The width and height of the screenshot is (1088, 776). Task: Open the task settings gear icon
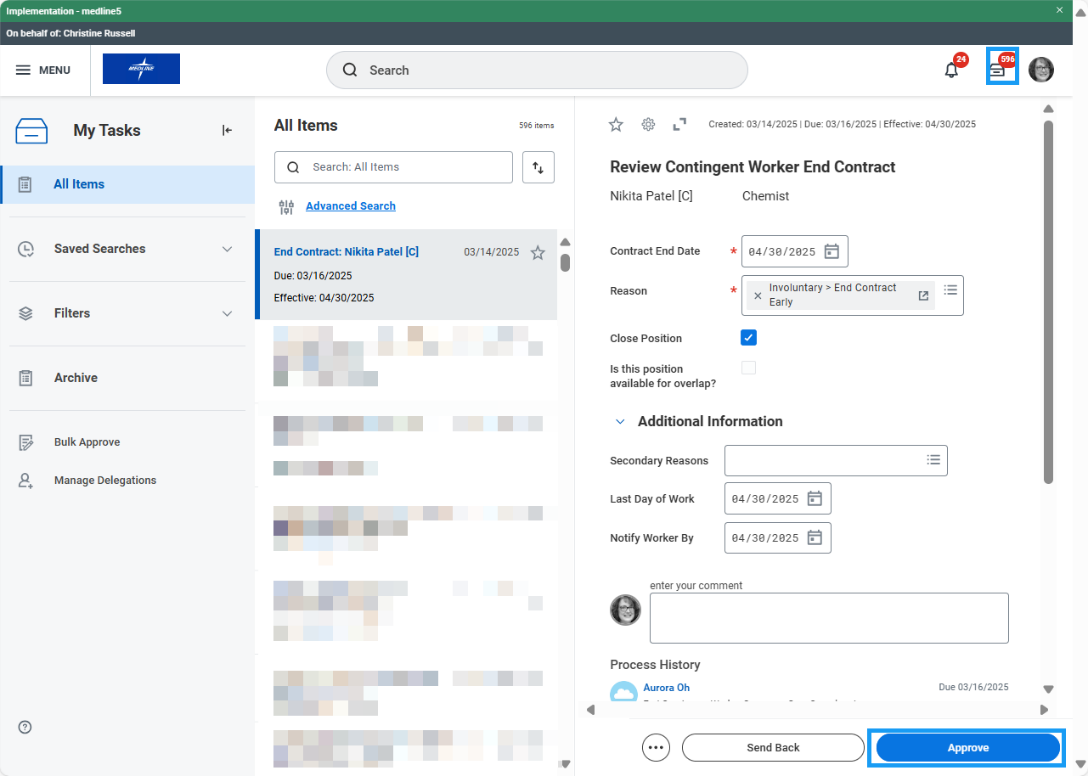pyautogui.click(x=648, y=124)
